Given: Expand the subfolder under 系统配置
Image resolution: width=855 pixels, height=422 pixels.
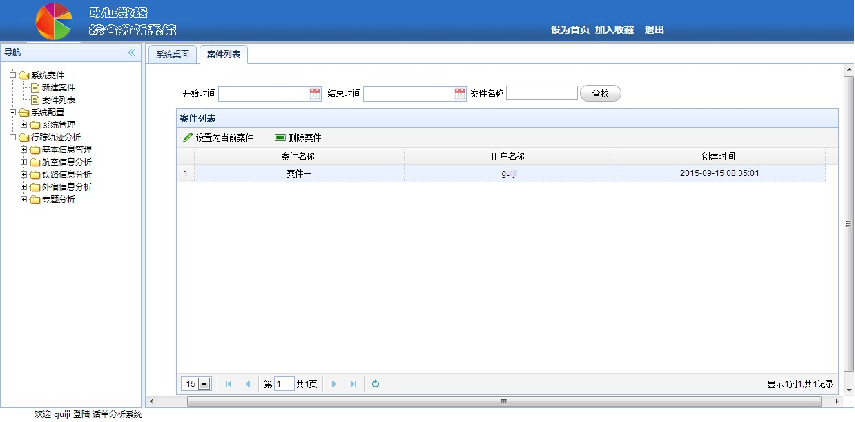Looking at the screenshot, I should (x=24, y=125).
